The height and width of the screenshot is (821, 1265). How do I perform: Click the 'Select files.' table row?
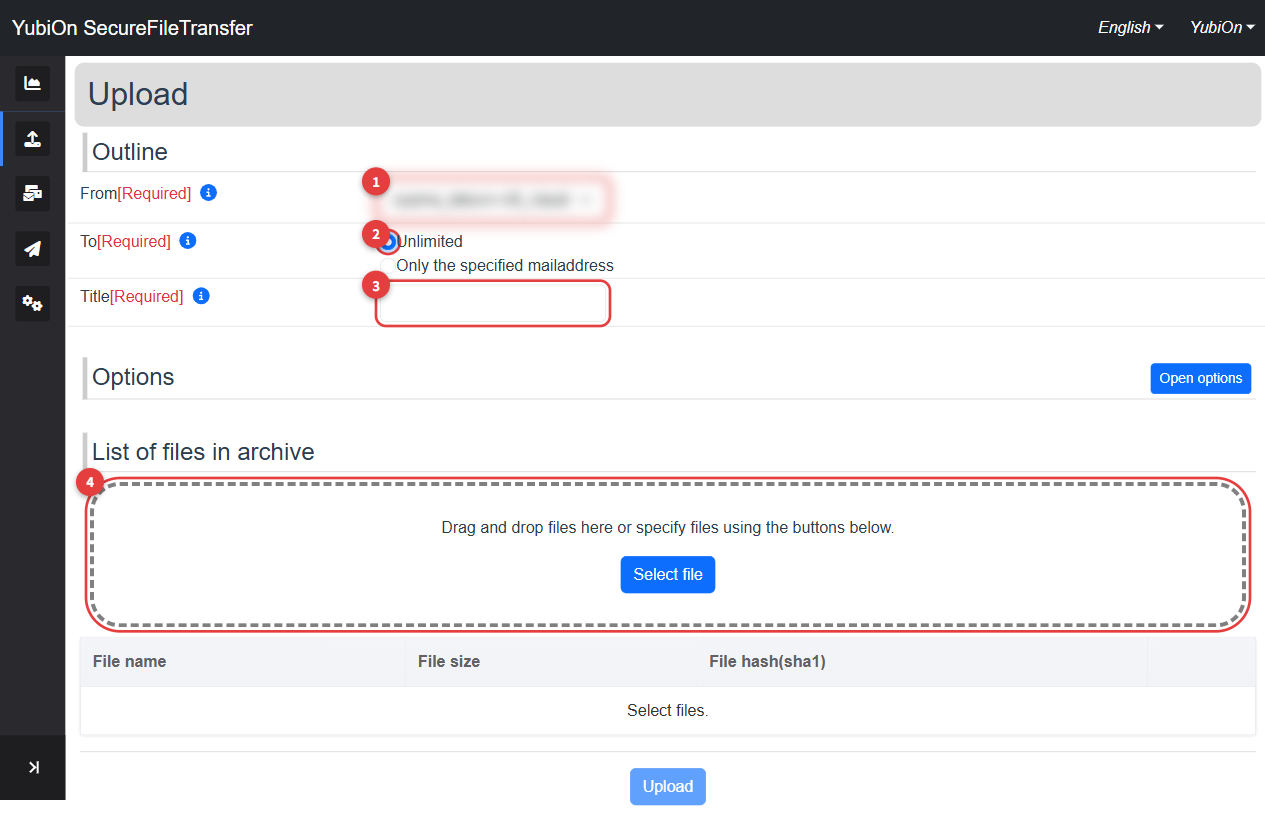click(x=668, y=710)
